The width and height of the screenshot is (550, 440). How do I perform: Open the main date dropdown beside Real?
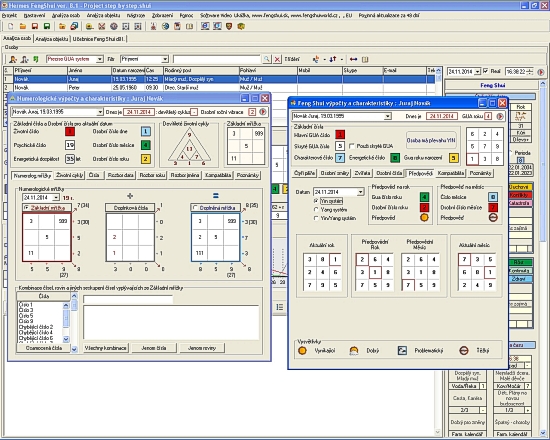pos(477,72)
